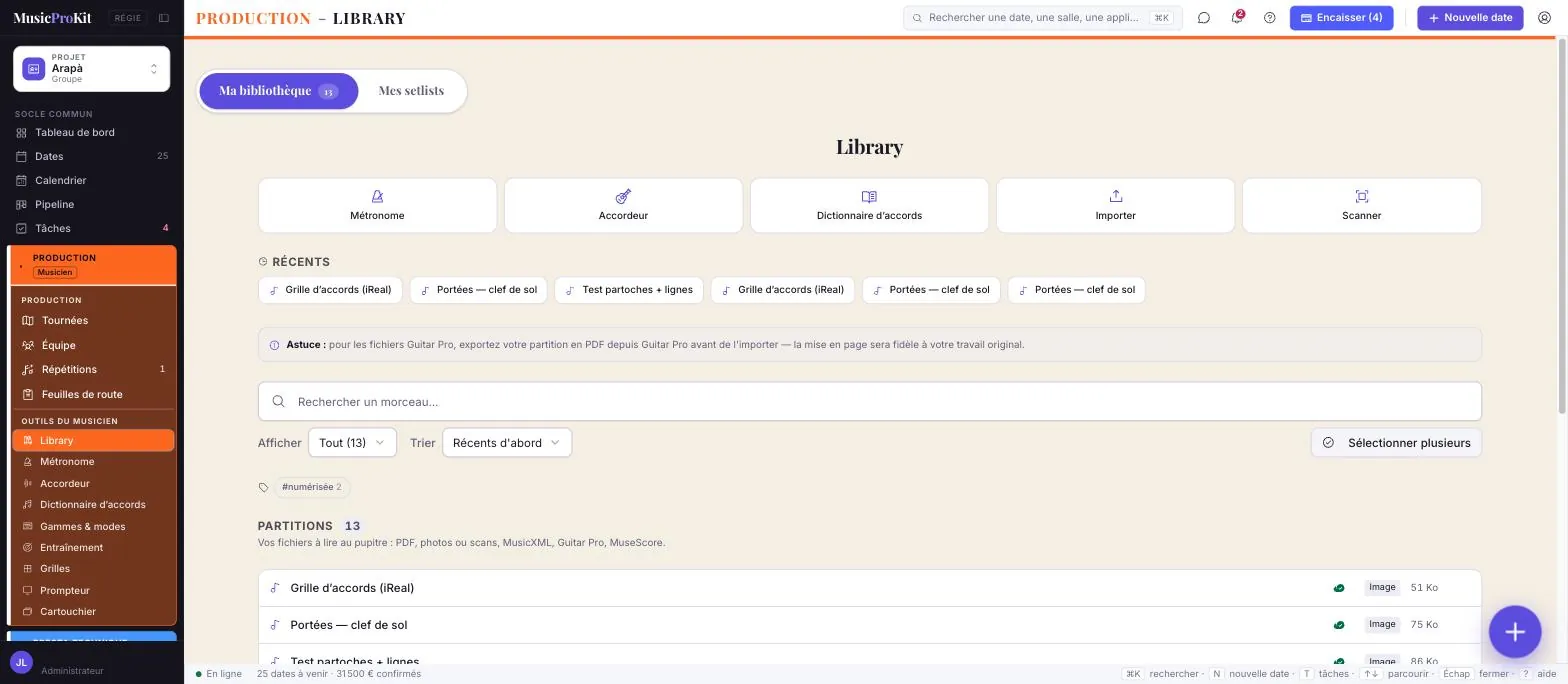Open Portées — clef de sol partition row
The height and width of the screenshot is (684, 1568).
(869, 625)
